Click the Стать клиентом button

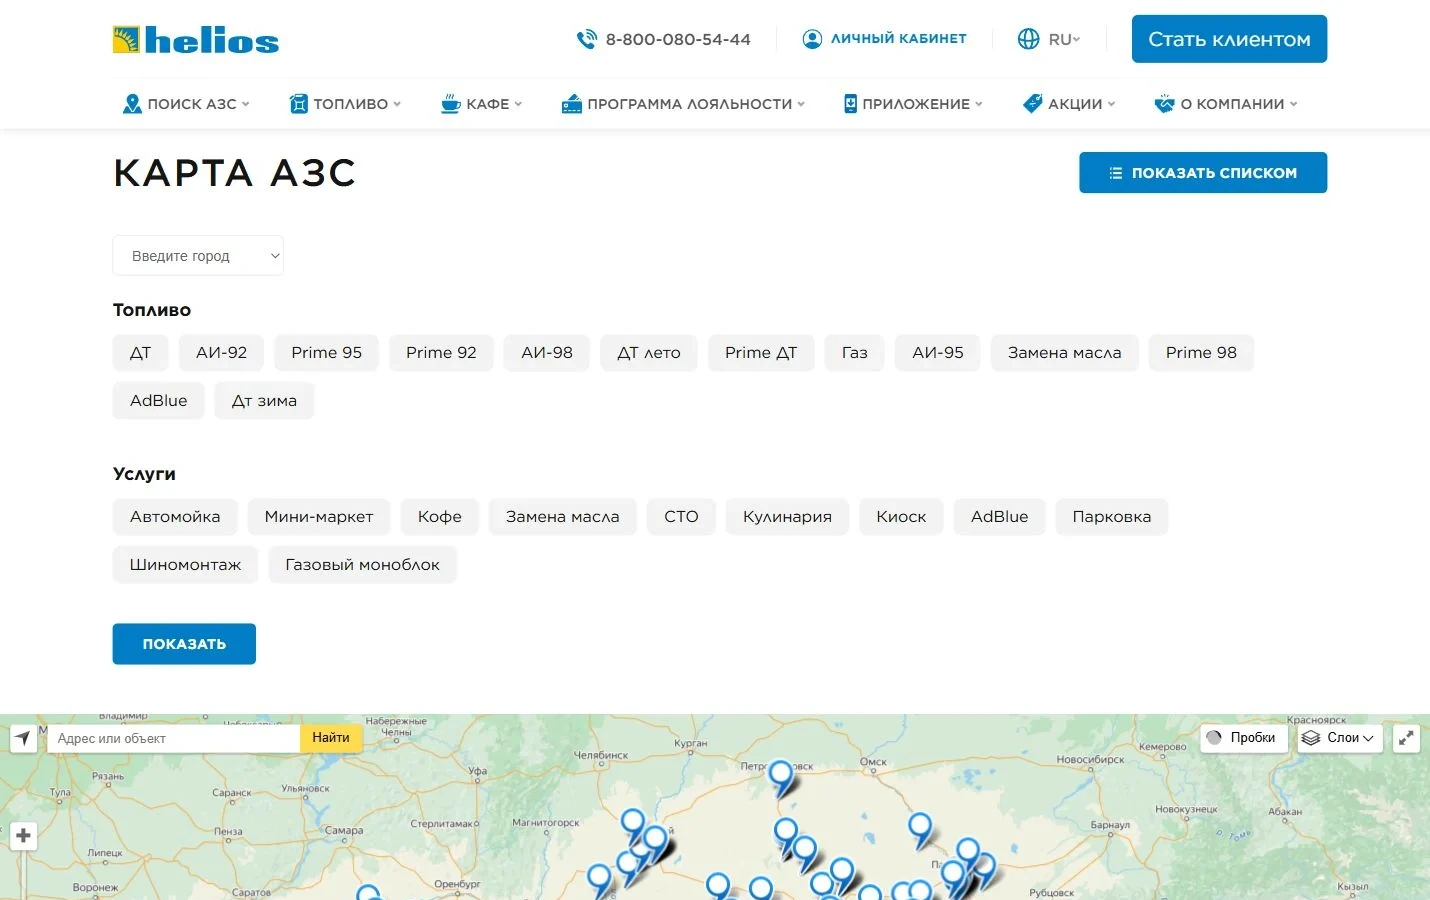[1229, 39]
